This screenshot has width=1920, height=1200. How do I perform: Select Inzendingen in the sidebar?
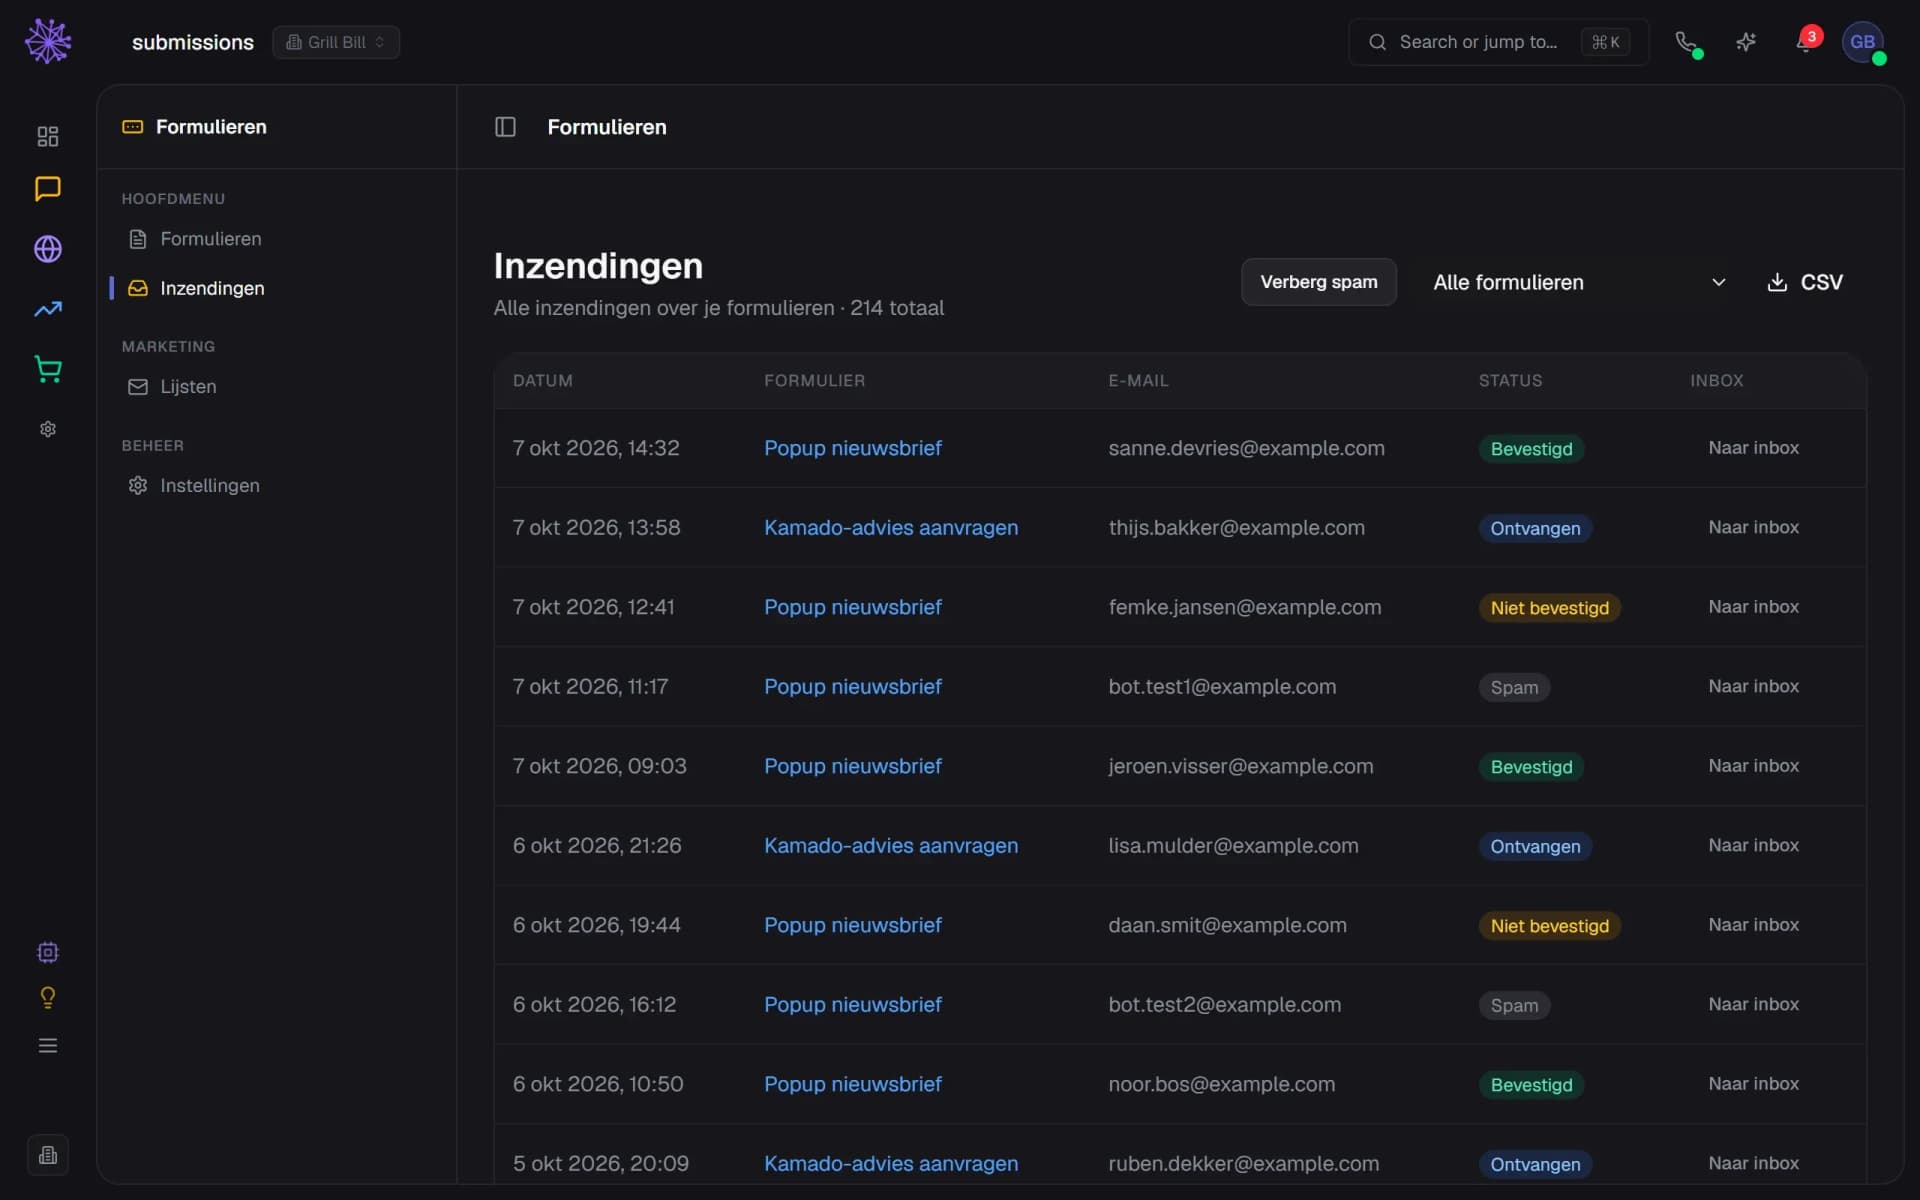(x=212, y=288)
